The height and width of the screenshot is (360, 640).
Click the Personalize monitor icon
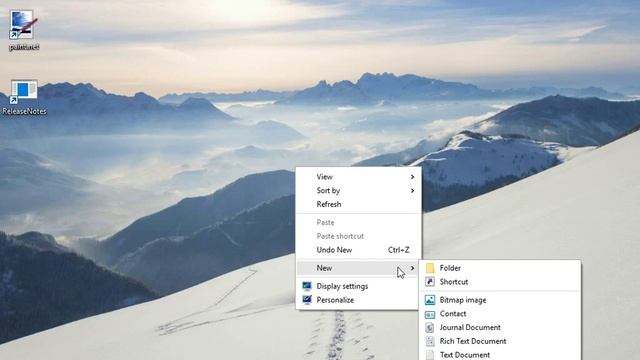[x=307, y=300]
